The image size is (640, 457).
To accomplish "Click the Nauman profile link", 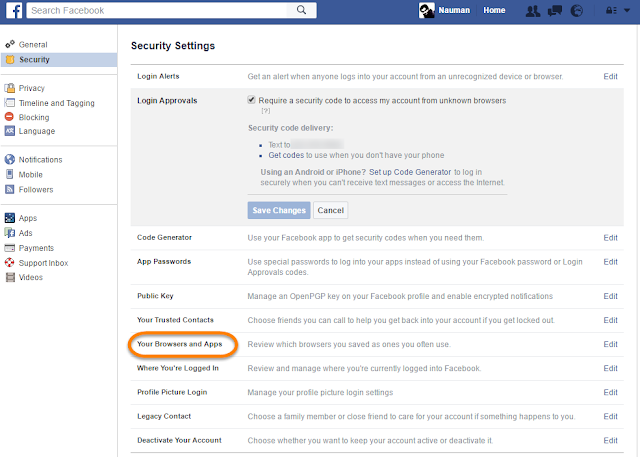I will coord(454,10).
